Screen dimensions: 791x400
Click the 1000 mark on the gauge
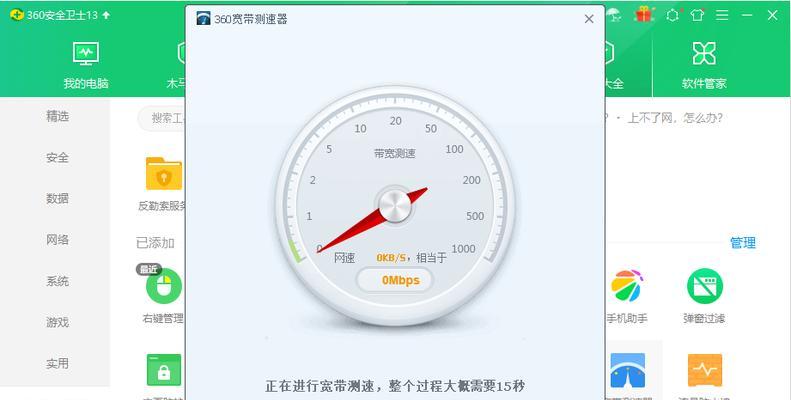point(463,249)
